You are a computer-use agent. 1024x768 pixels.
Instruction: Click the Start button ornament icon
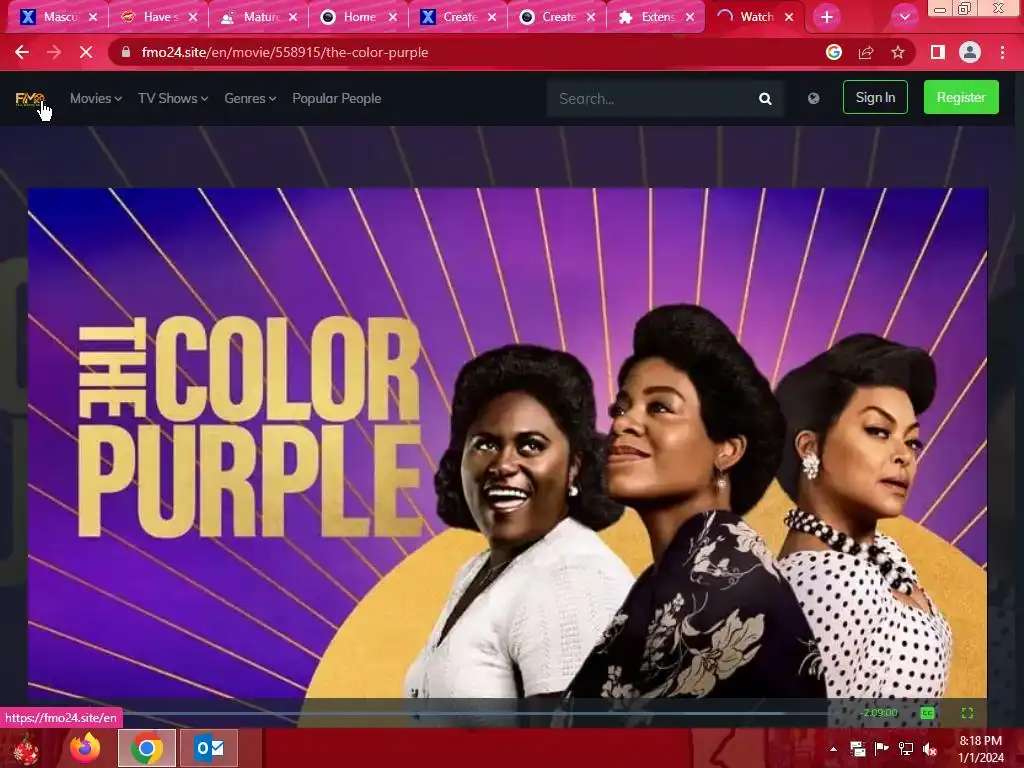25,749
